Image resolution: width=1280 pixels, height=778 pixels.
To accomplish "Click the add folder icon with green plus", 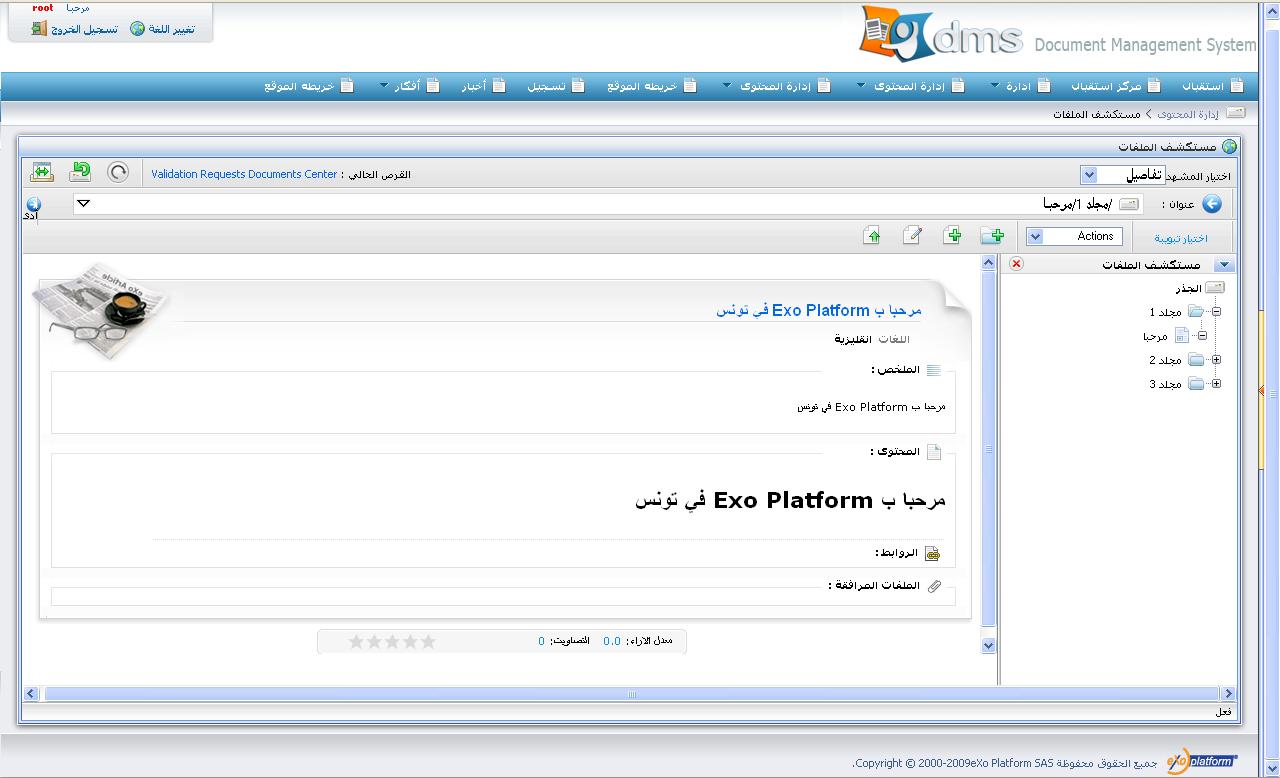I will coord(992,236).
